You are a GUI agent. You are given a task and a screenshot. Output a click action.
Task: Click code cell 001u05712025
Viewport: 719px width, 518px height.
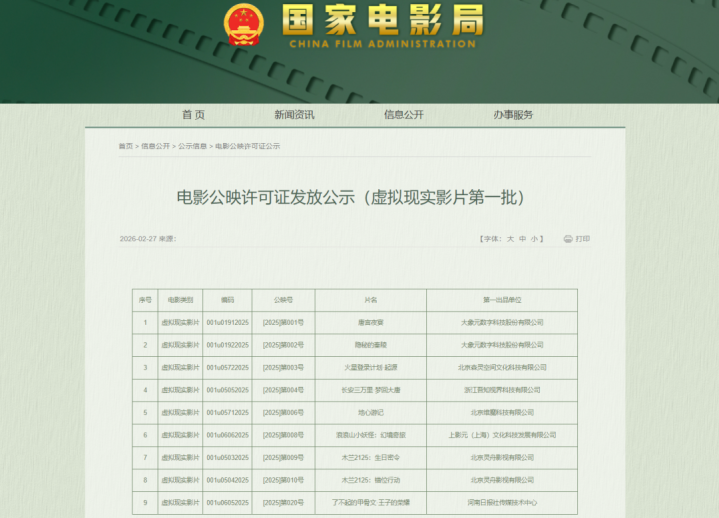[x=227, y=413]
